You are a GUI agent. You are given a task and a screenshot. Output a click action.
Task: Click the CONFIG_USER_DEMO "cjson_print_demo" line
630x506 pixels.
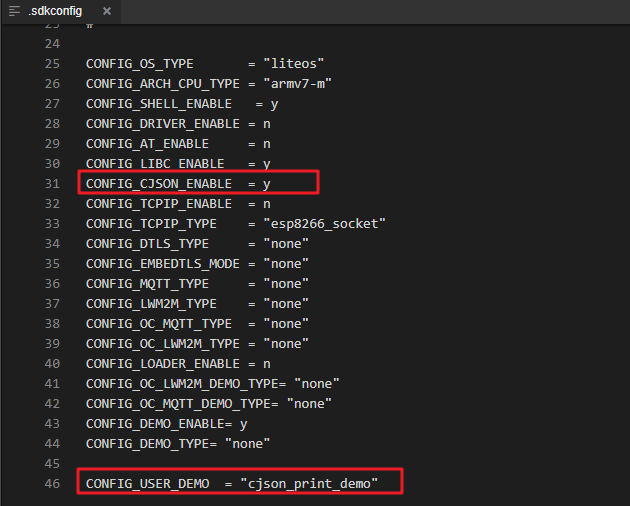coord(232,483)
